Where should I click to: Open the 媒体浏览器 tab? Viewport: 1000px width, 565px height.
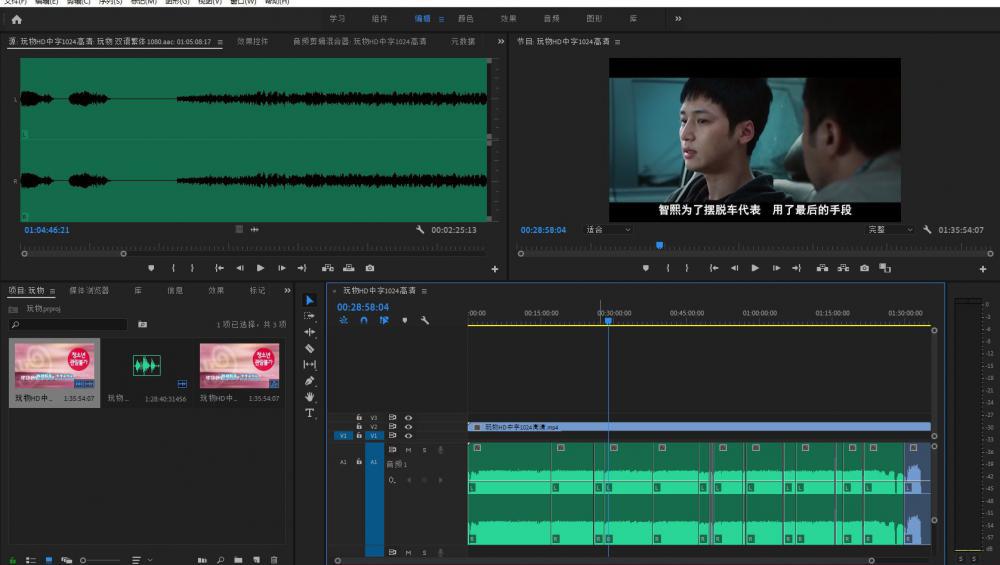89,291
